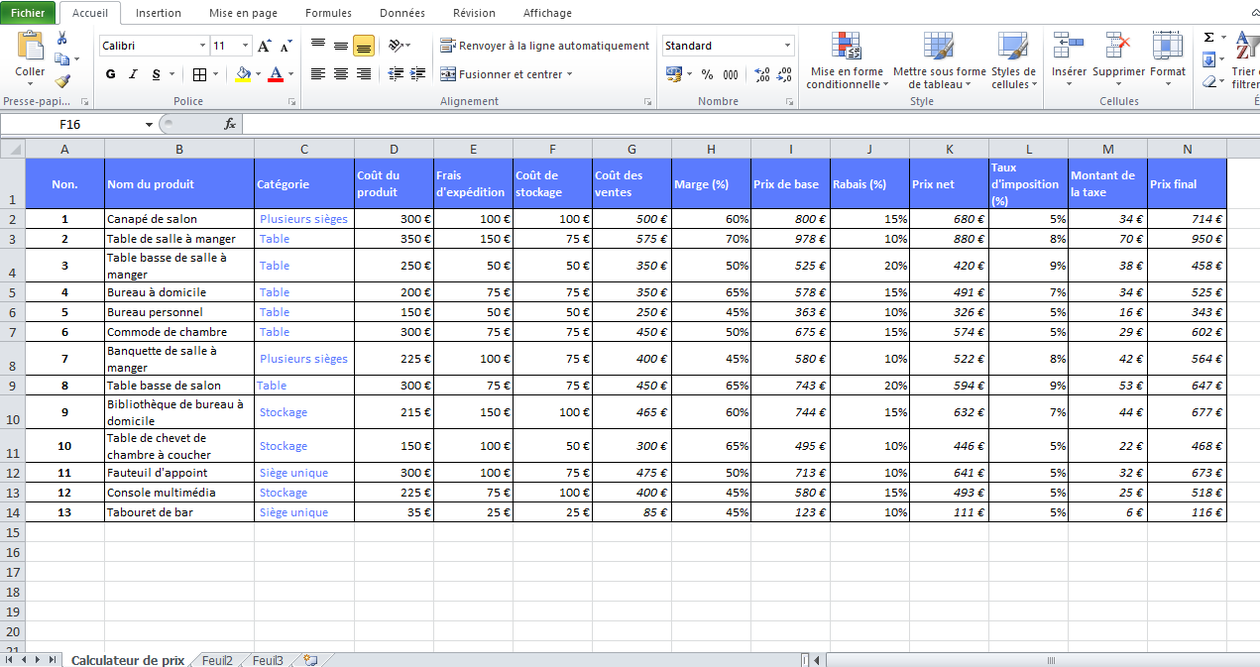Align text right in alignment group
Viewport: 1260px width, 667px height.
pyautogui.click(x=364, y=74)
